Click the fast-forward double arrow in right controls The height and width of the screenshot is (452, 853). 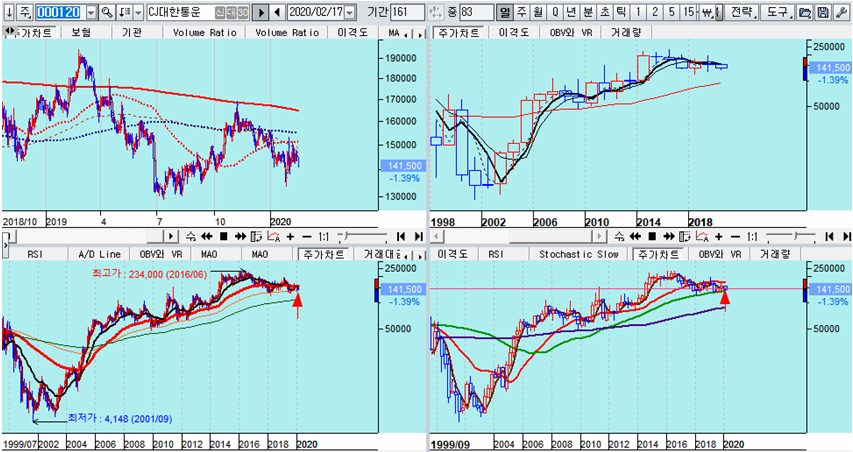pos(669,237)
